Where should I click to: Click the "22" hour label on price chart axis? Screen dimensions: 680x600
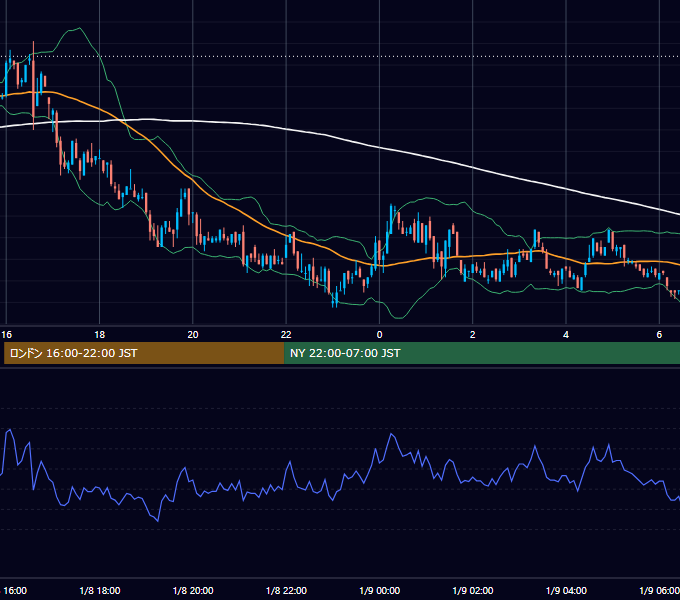[x=286, y=335]
